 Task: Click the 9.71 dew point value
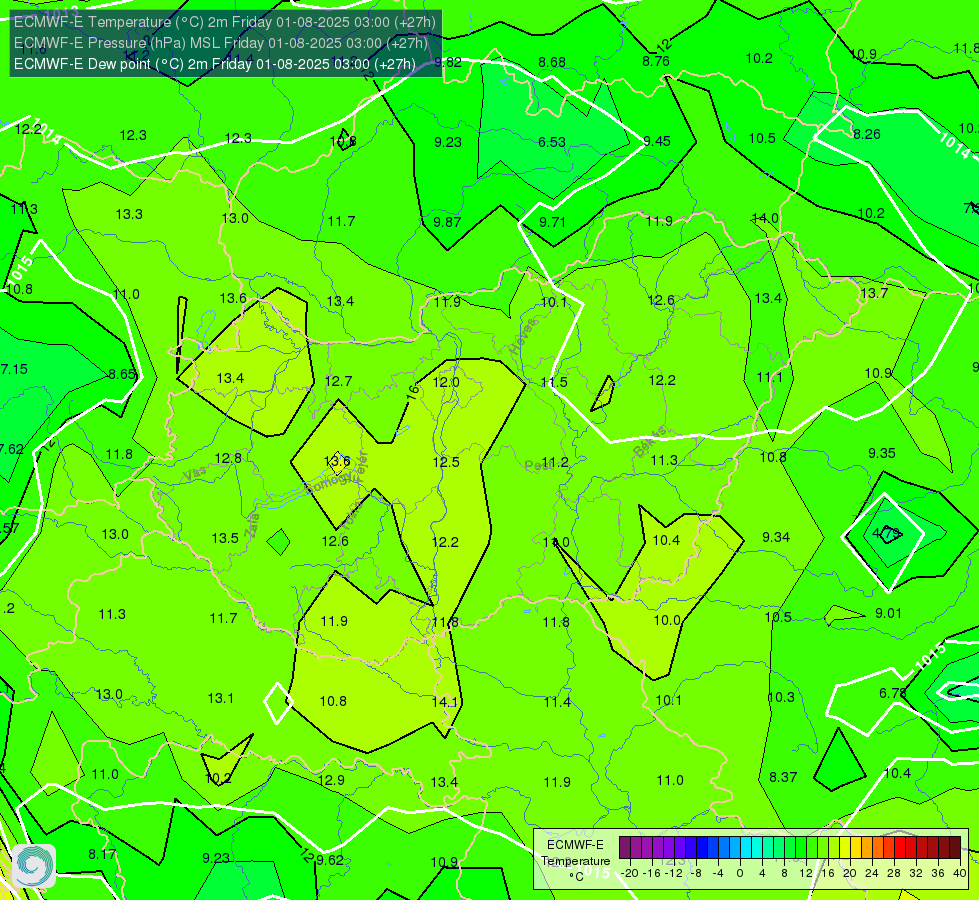point(553,222)
